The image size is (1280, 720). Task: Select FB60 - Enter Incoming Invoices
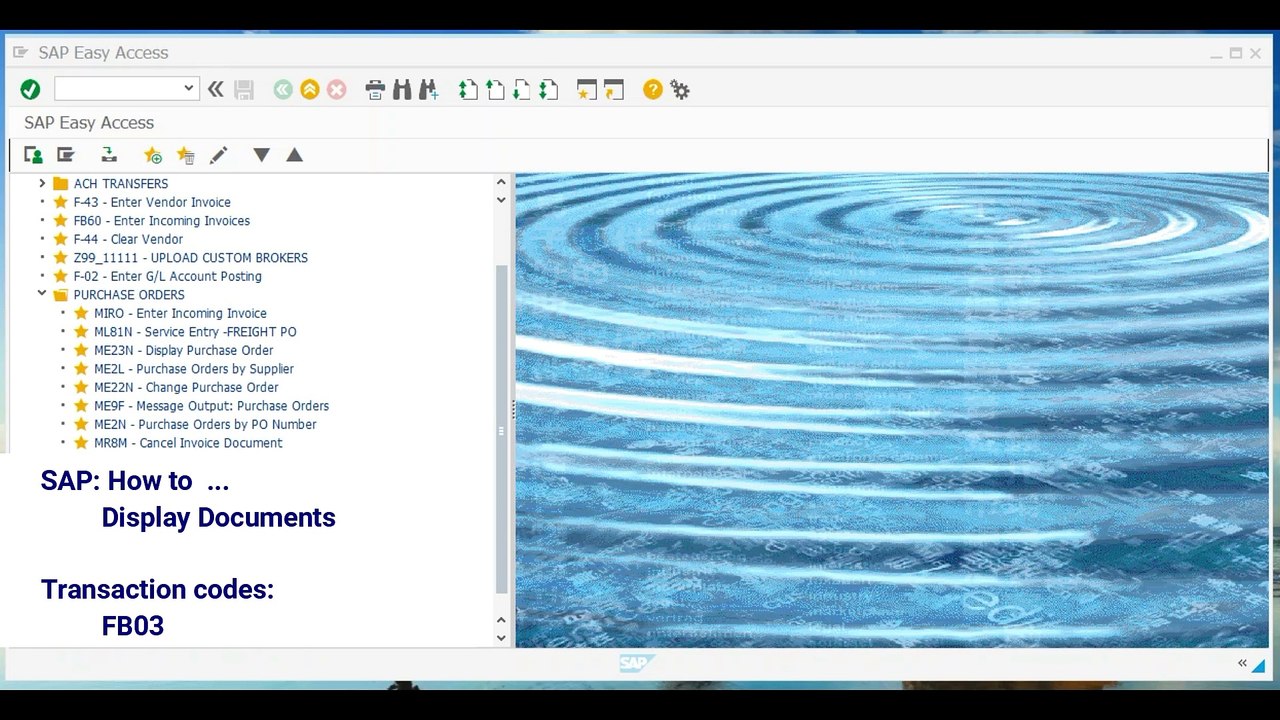162,221
